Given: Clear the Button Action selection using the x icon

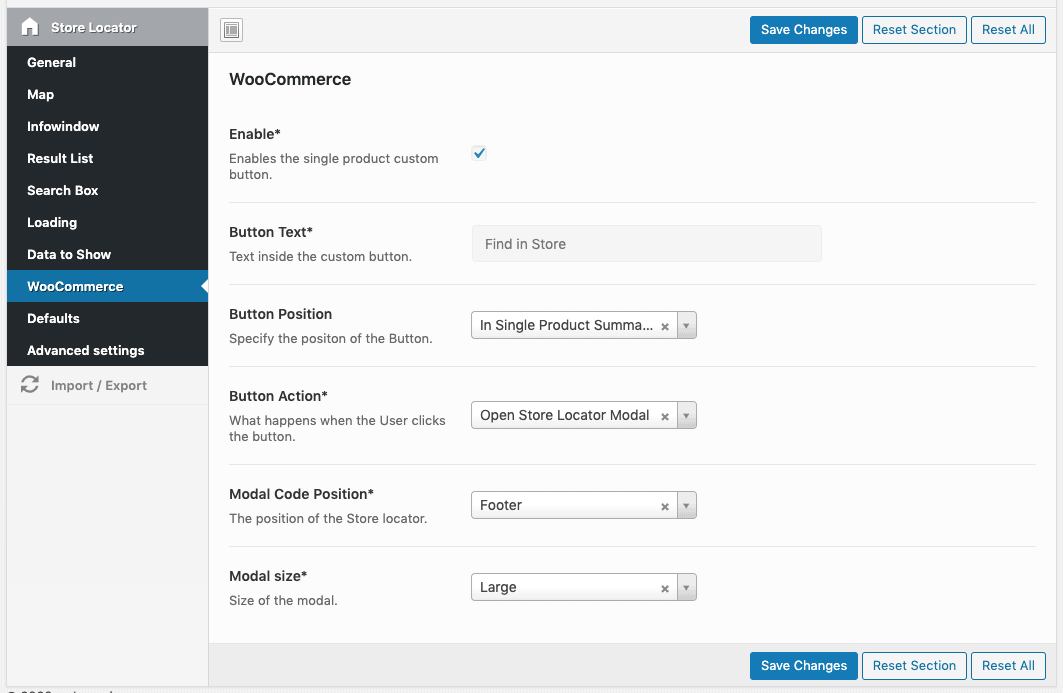Looking at the screenshot, I should (664, 415).
